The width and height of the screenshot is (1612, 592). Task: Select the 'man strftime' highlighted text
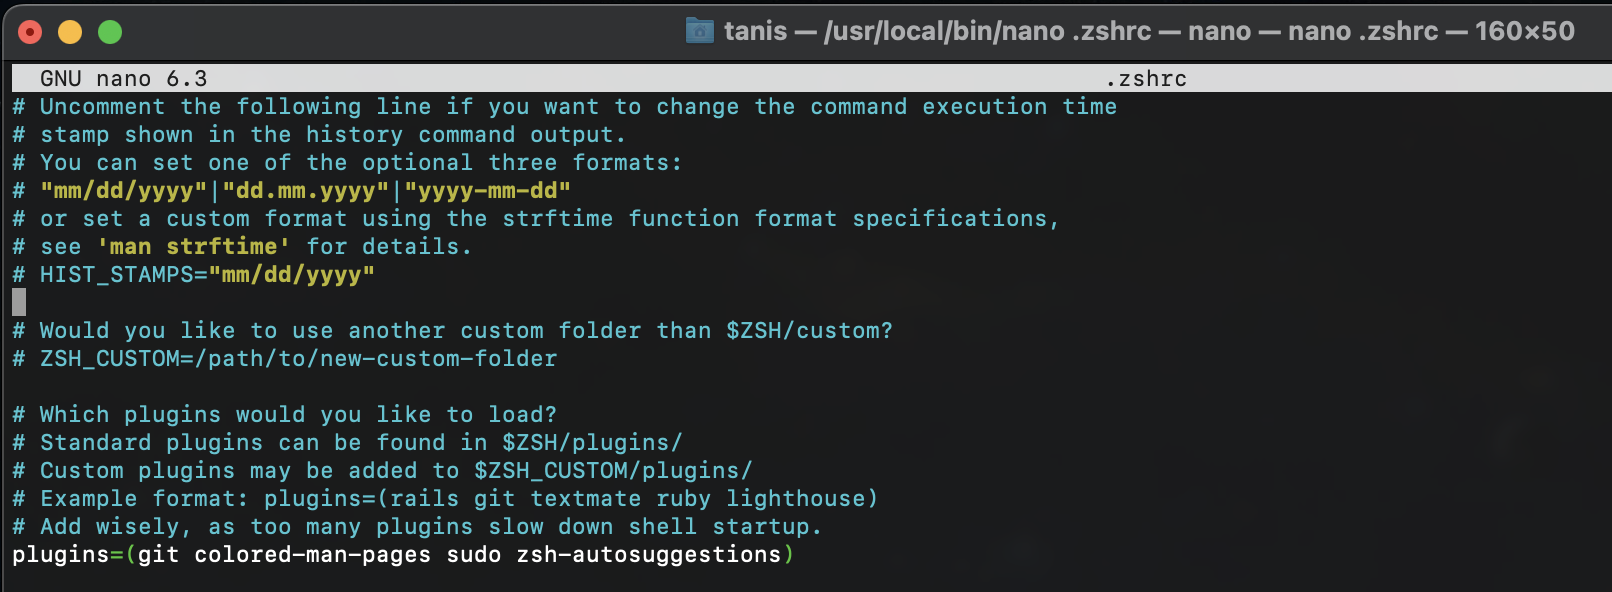196,246
